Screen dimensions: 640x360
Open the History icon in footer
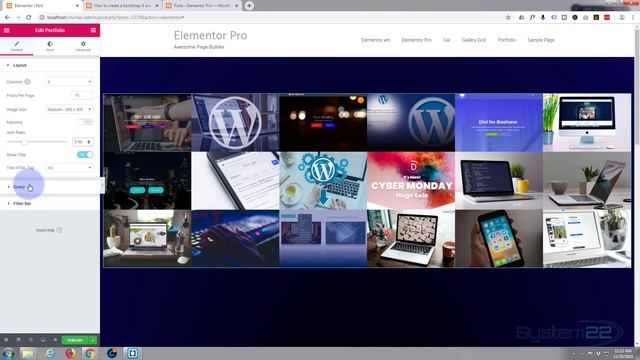point(31,340)
